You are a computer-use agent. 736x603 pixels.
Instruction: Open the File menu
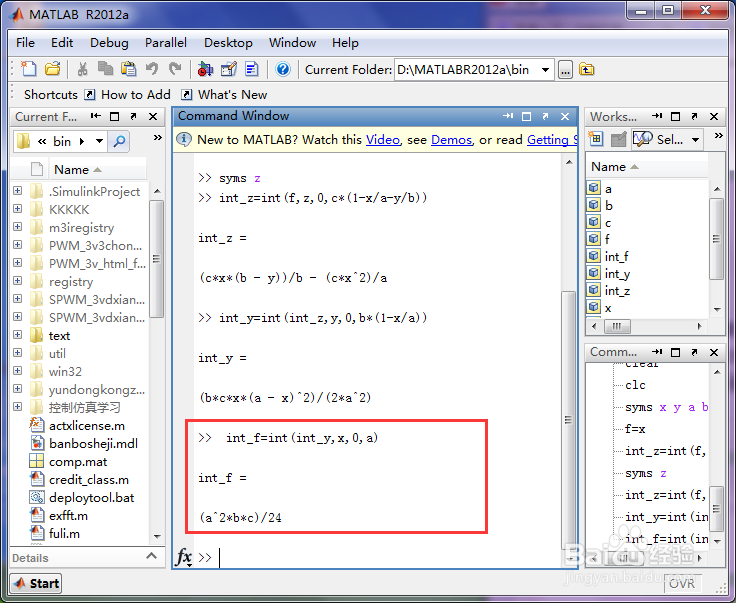pos(25,43)
